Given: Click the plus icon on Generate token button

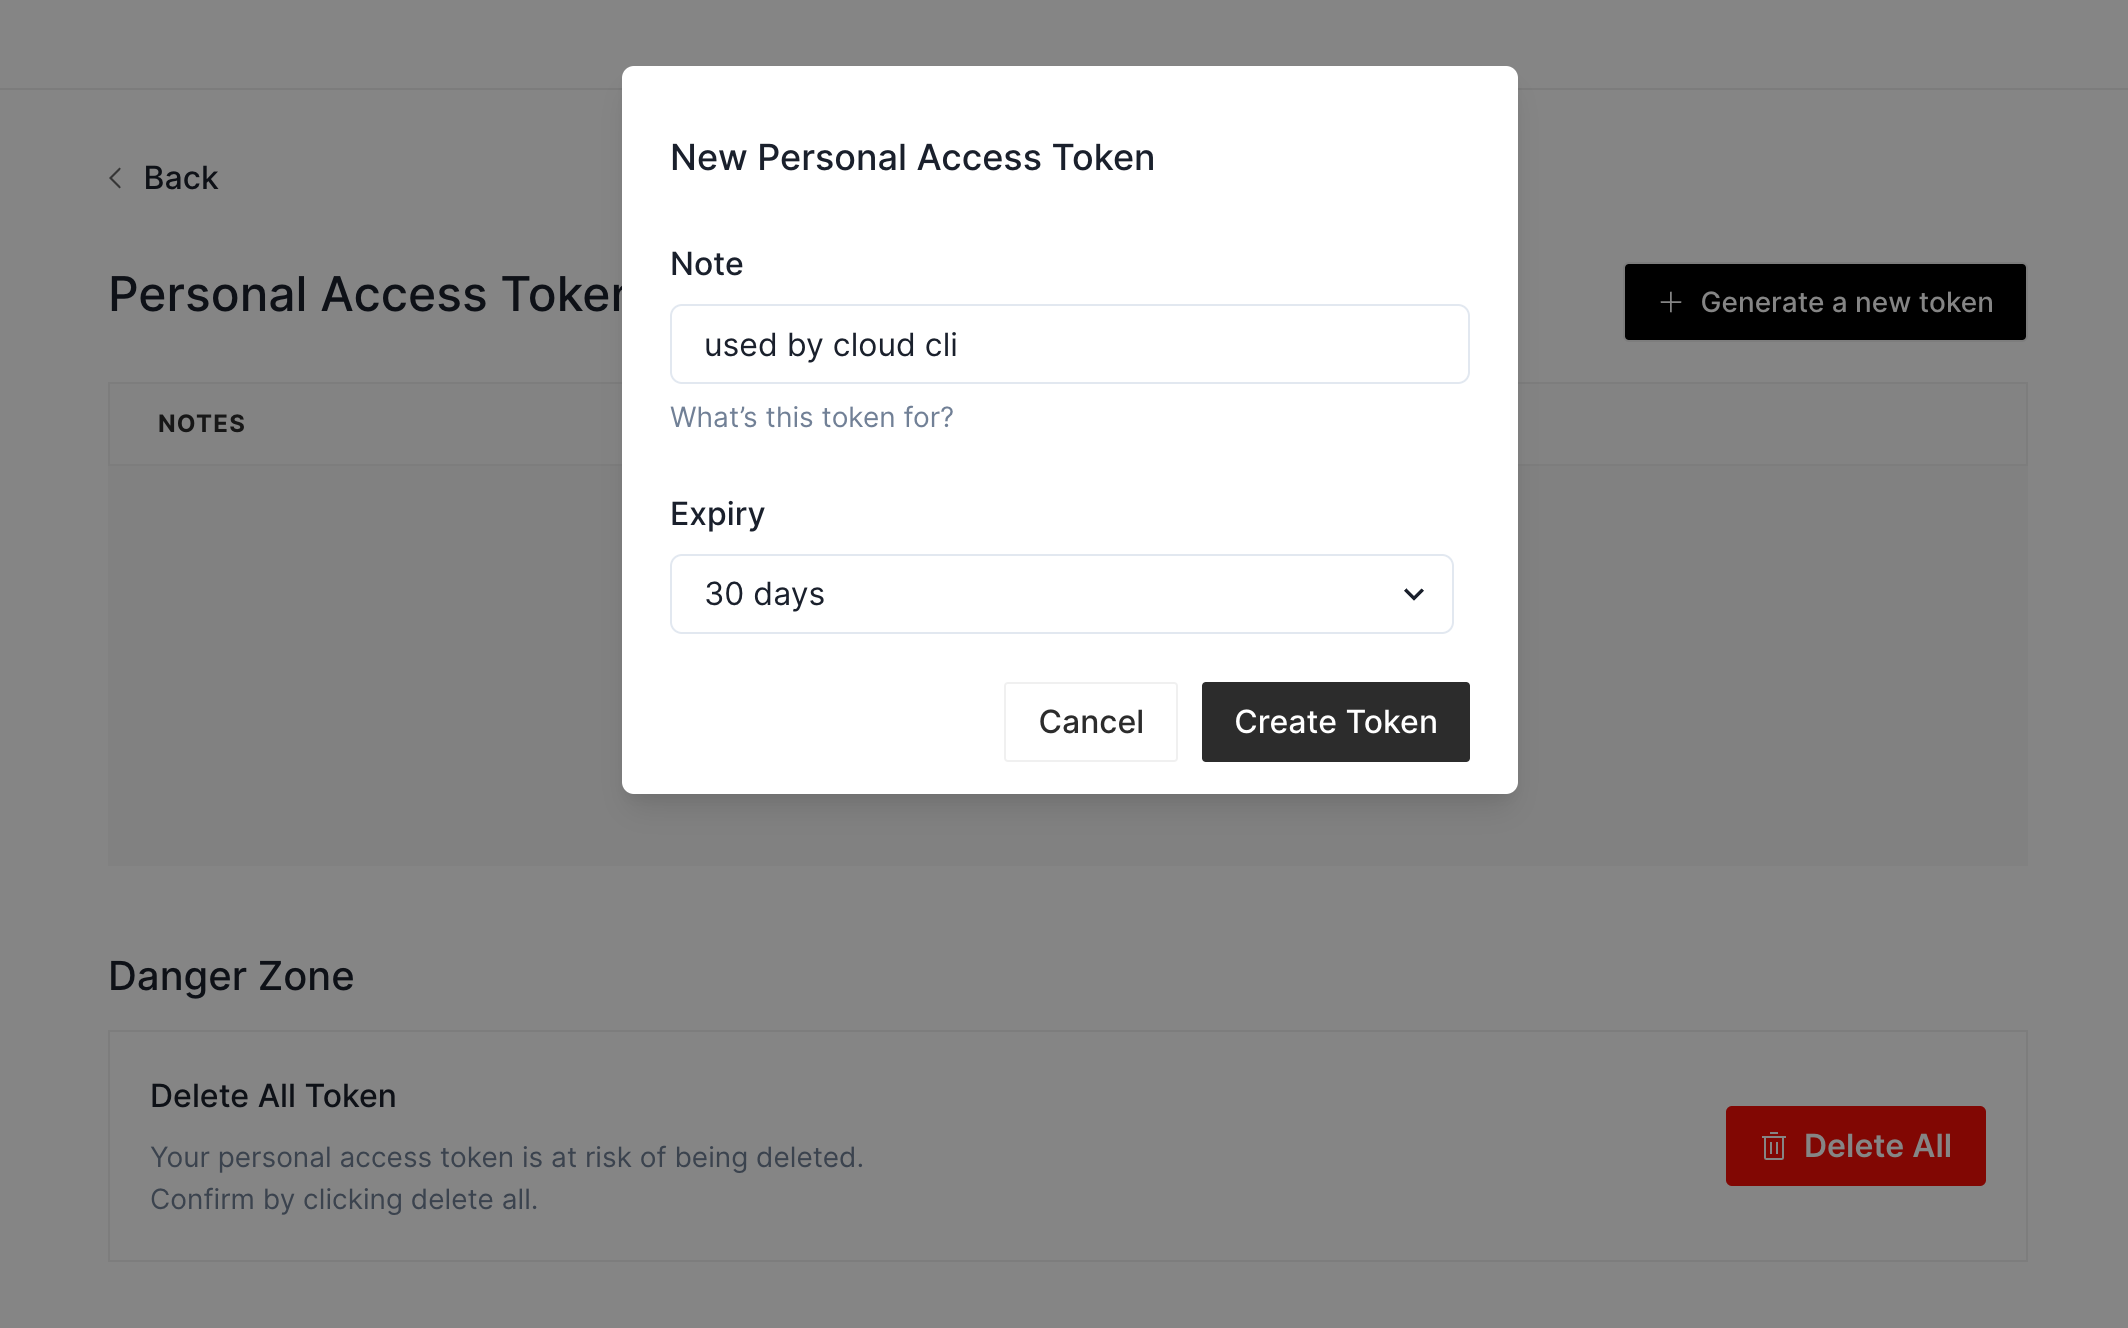Looking at the screenshot, I should (1670, 302).
